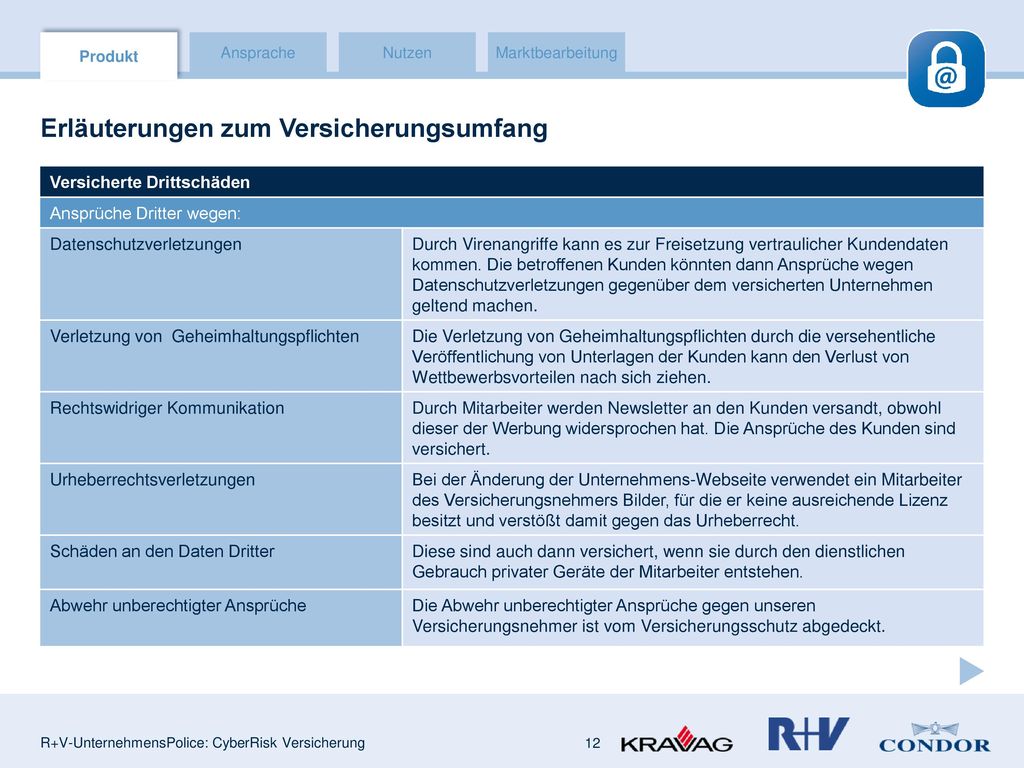Open the Nutzen tab
The image size is (1024, 768).
[x=407, y=52]
